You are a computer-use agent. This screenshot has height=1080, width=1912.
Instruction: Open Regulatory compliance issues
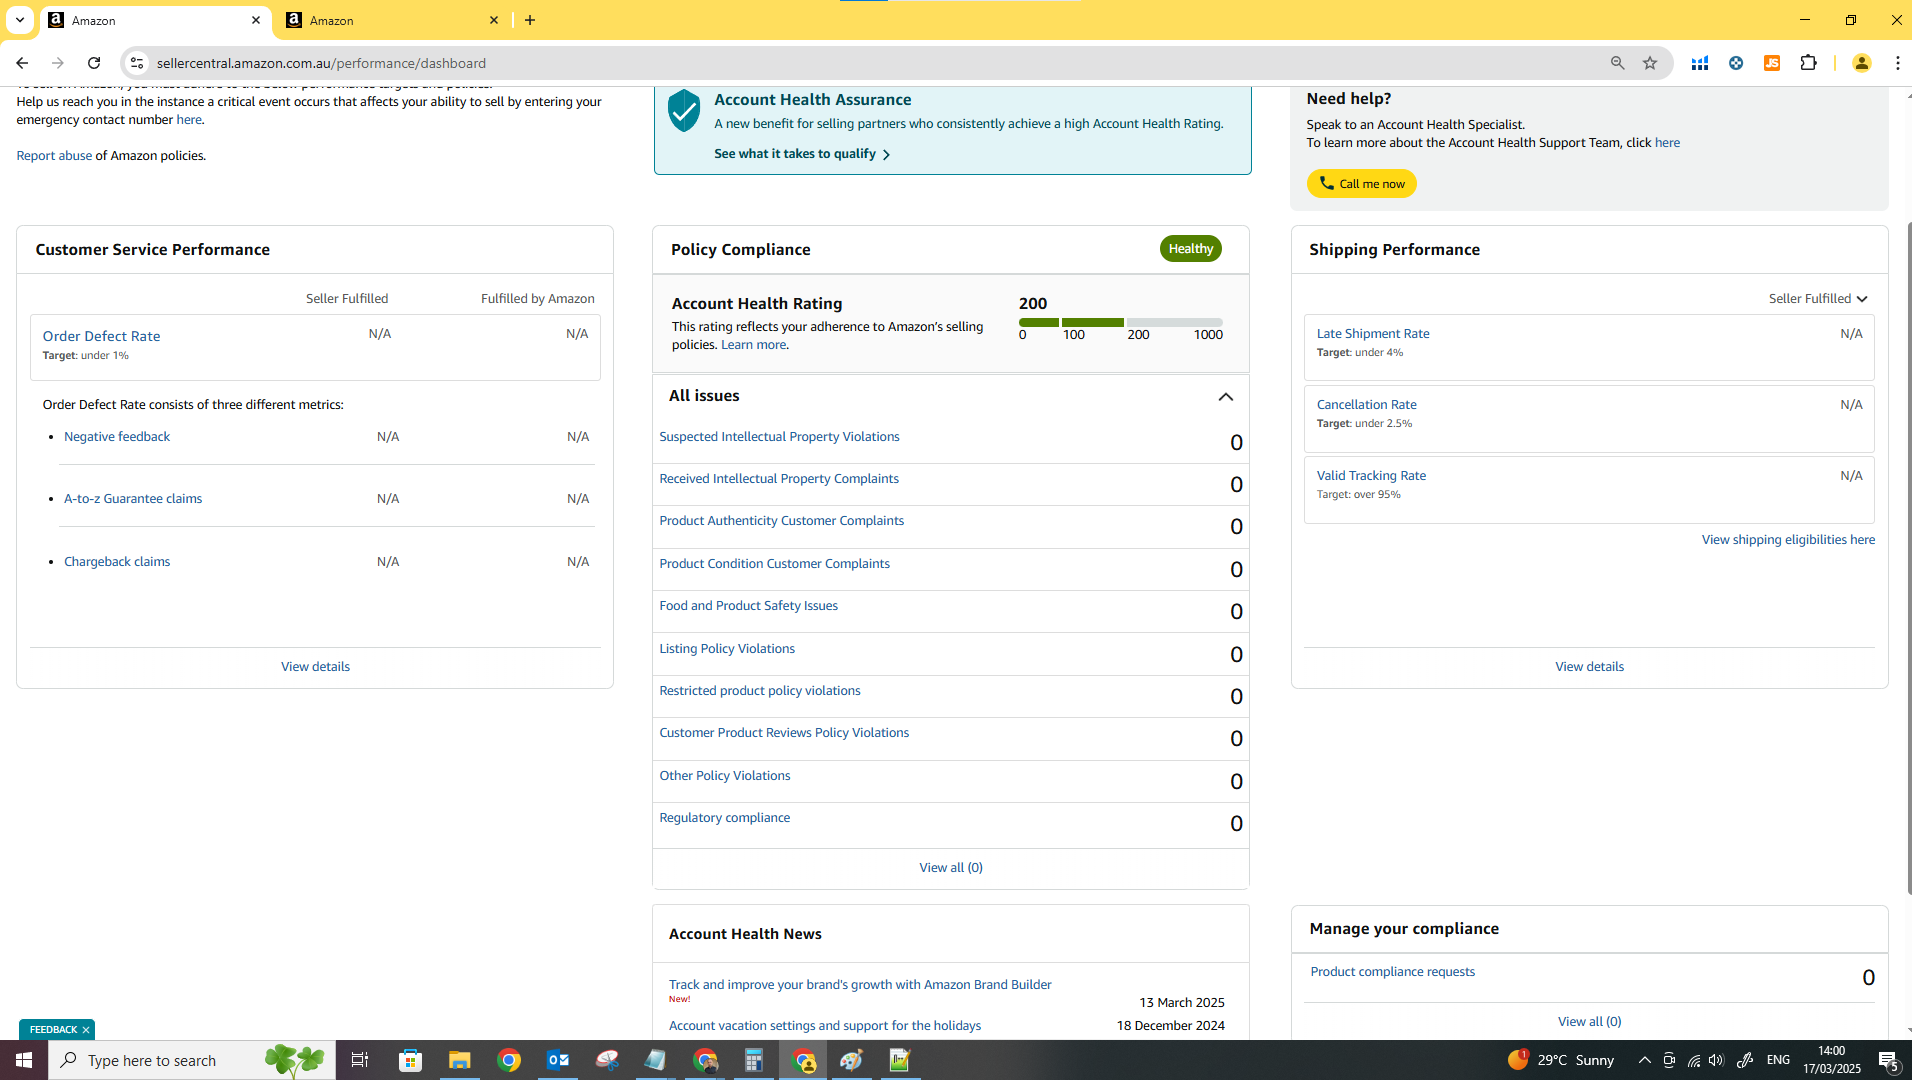pos(724,818)
